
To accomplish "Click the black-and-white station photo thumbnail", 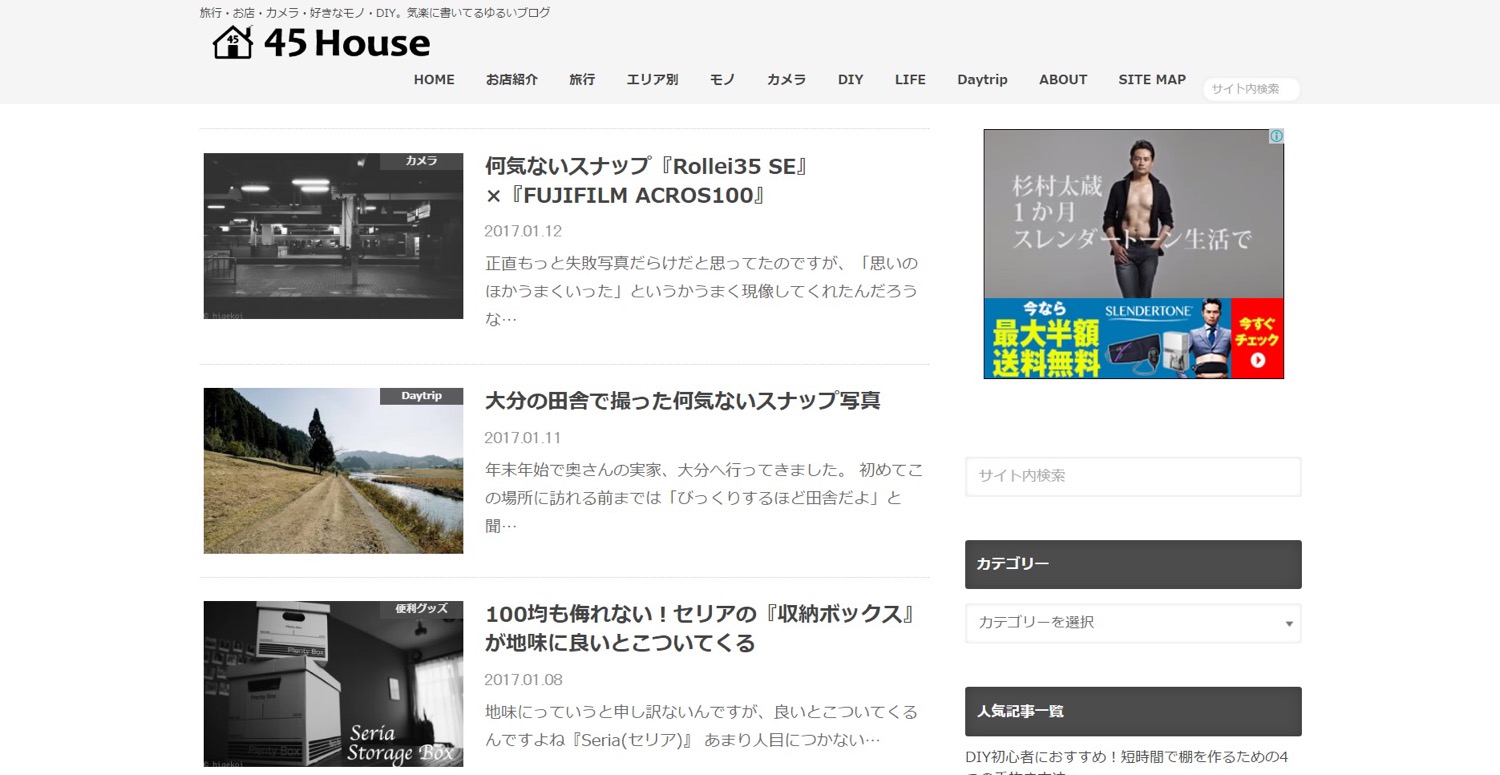I will coord(333,236).
